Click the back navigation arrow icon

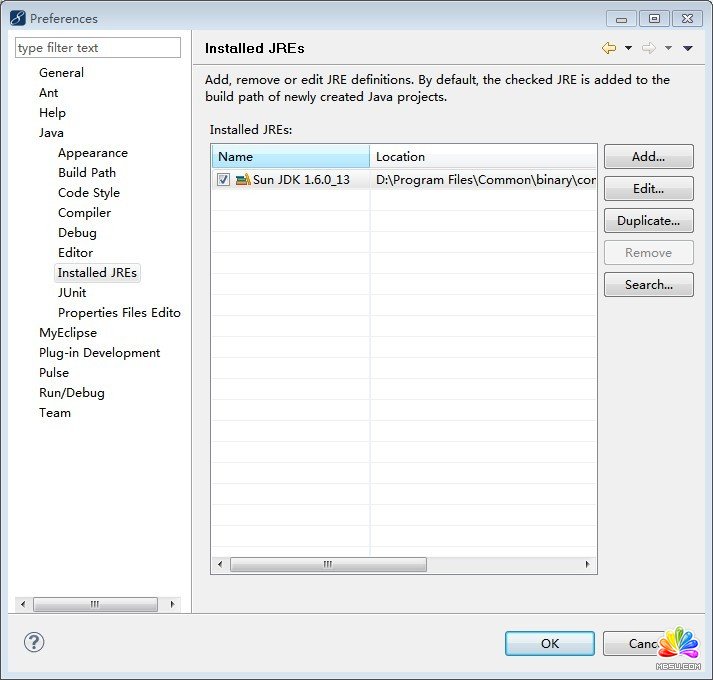pos(608,48)
